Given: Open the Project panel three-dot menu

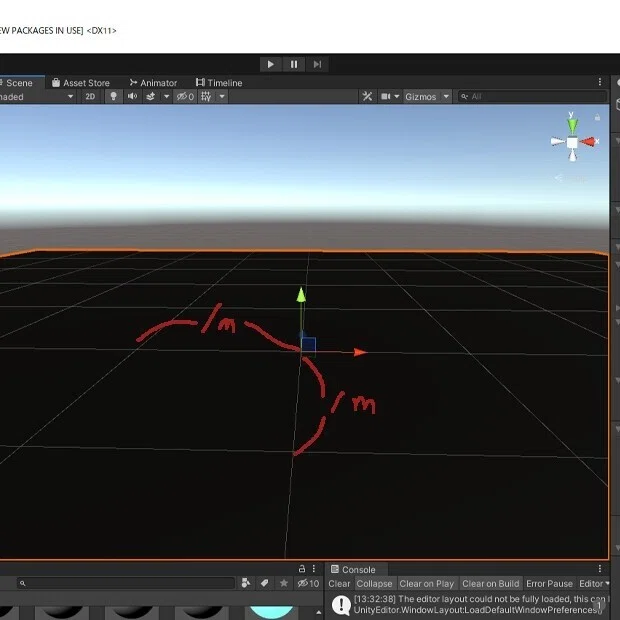Looking at the screenshot, I should click(314, 569).
